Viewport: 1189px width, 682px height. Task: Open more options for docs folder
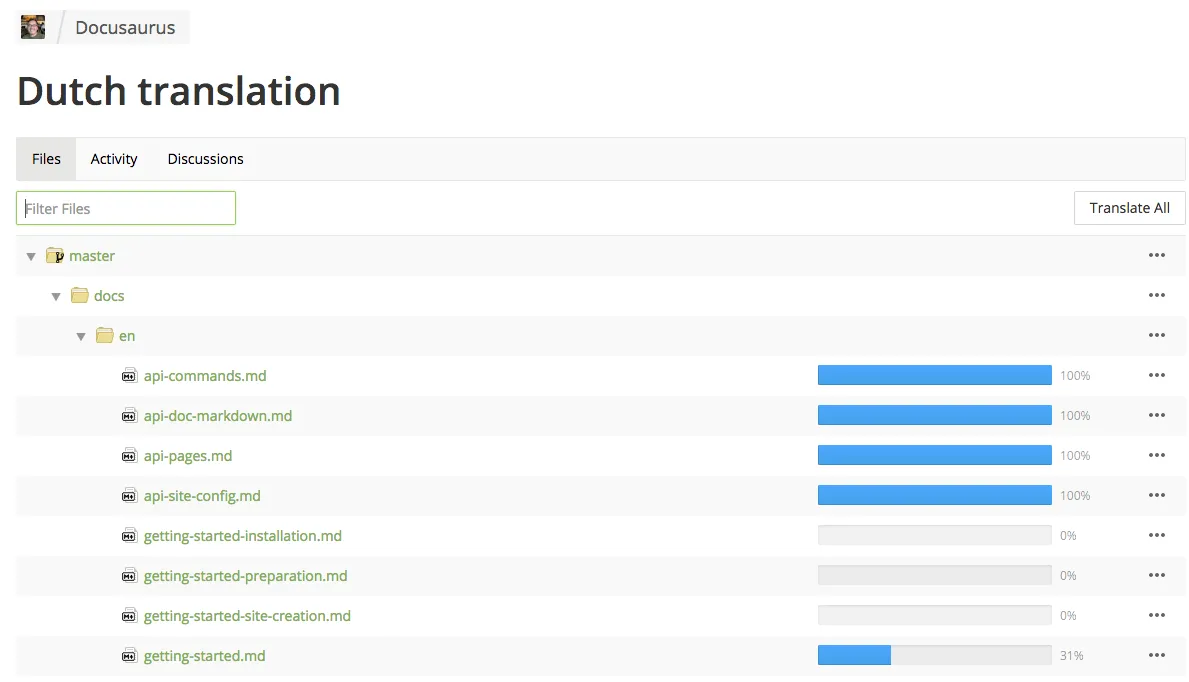(1156, 295)
